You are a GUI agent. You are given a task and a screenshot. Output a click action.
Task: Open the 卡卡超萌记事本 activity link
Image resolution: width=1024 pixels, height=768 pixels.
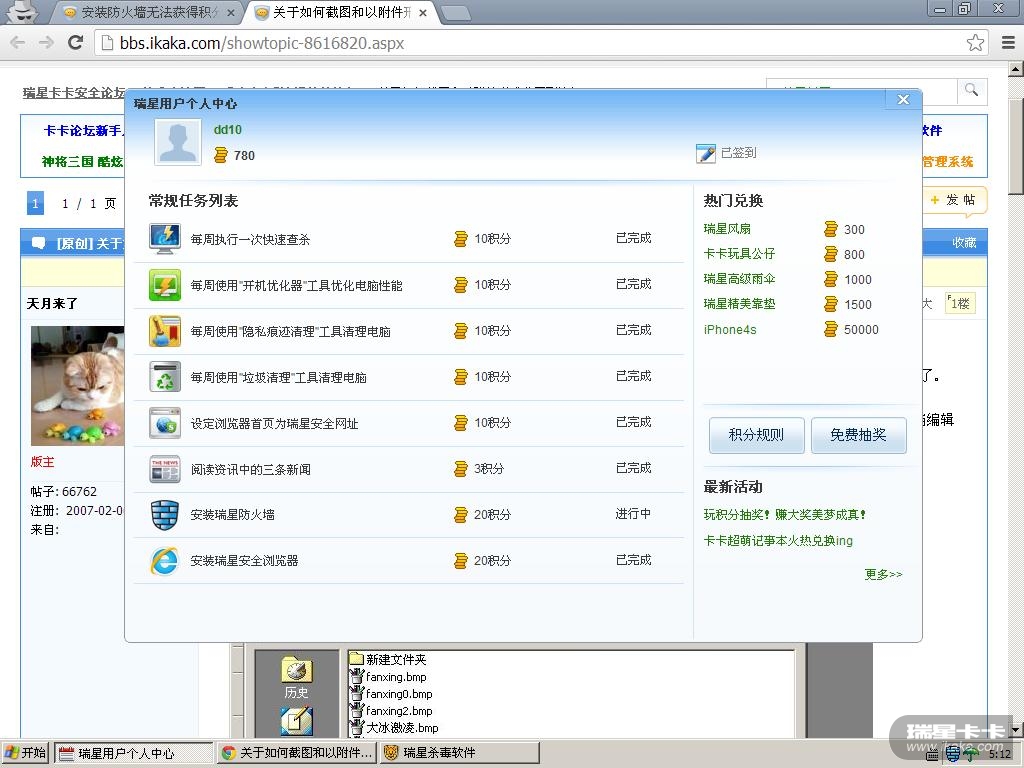[x=778, y=541]
